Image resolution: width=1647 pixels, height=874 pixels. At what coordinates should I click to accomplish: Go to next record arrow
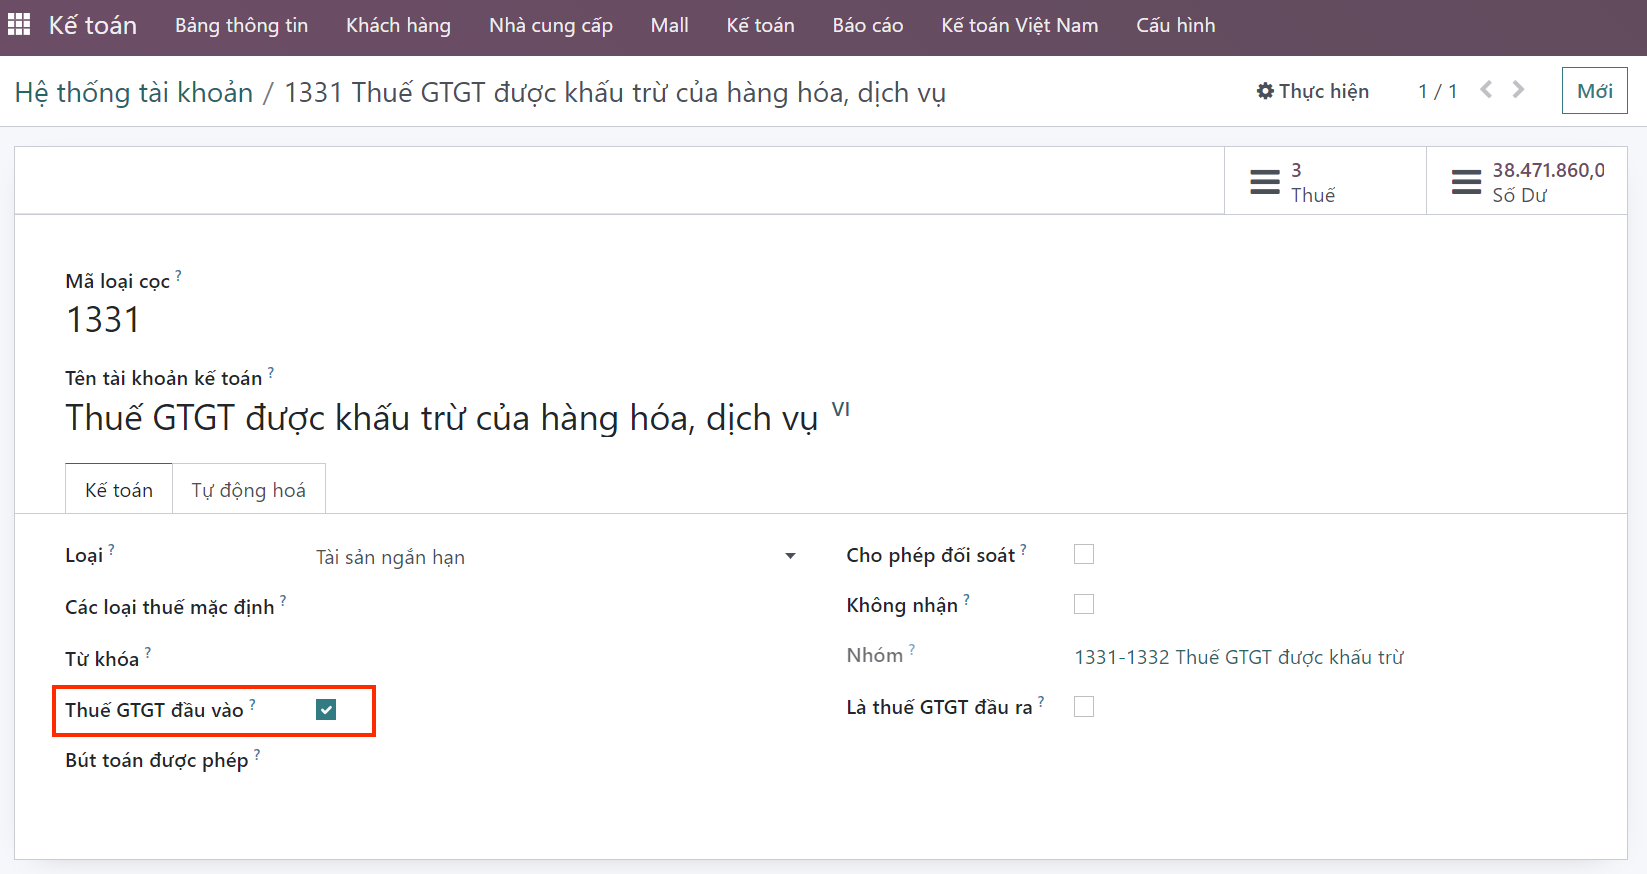tap(1518, 90)
